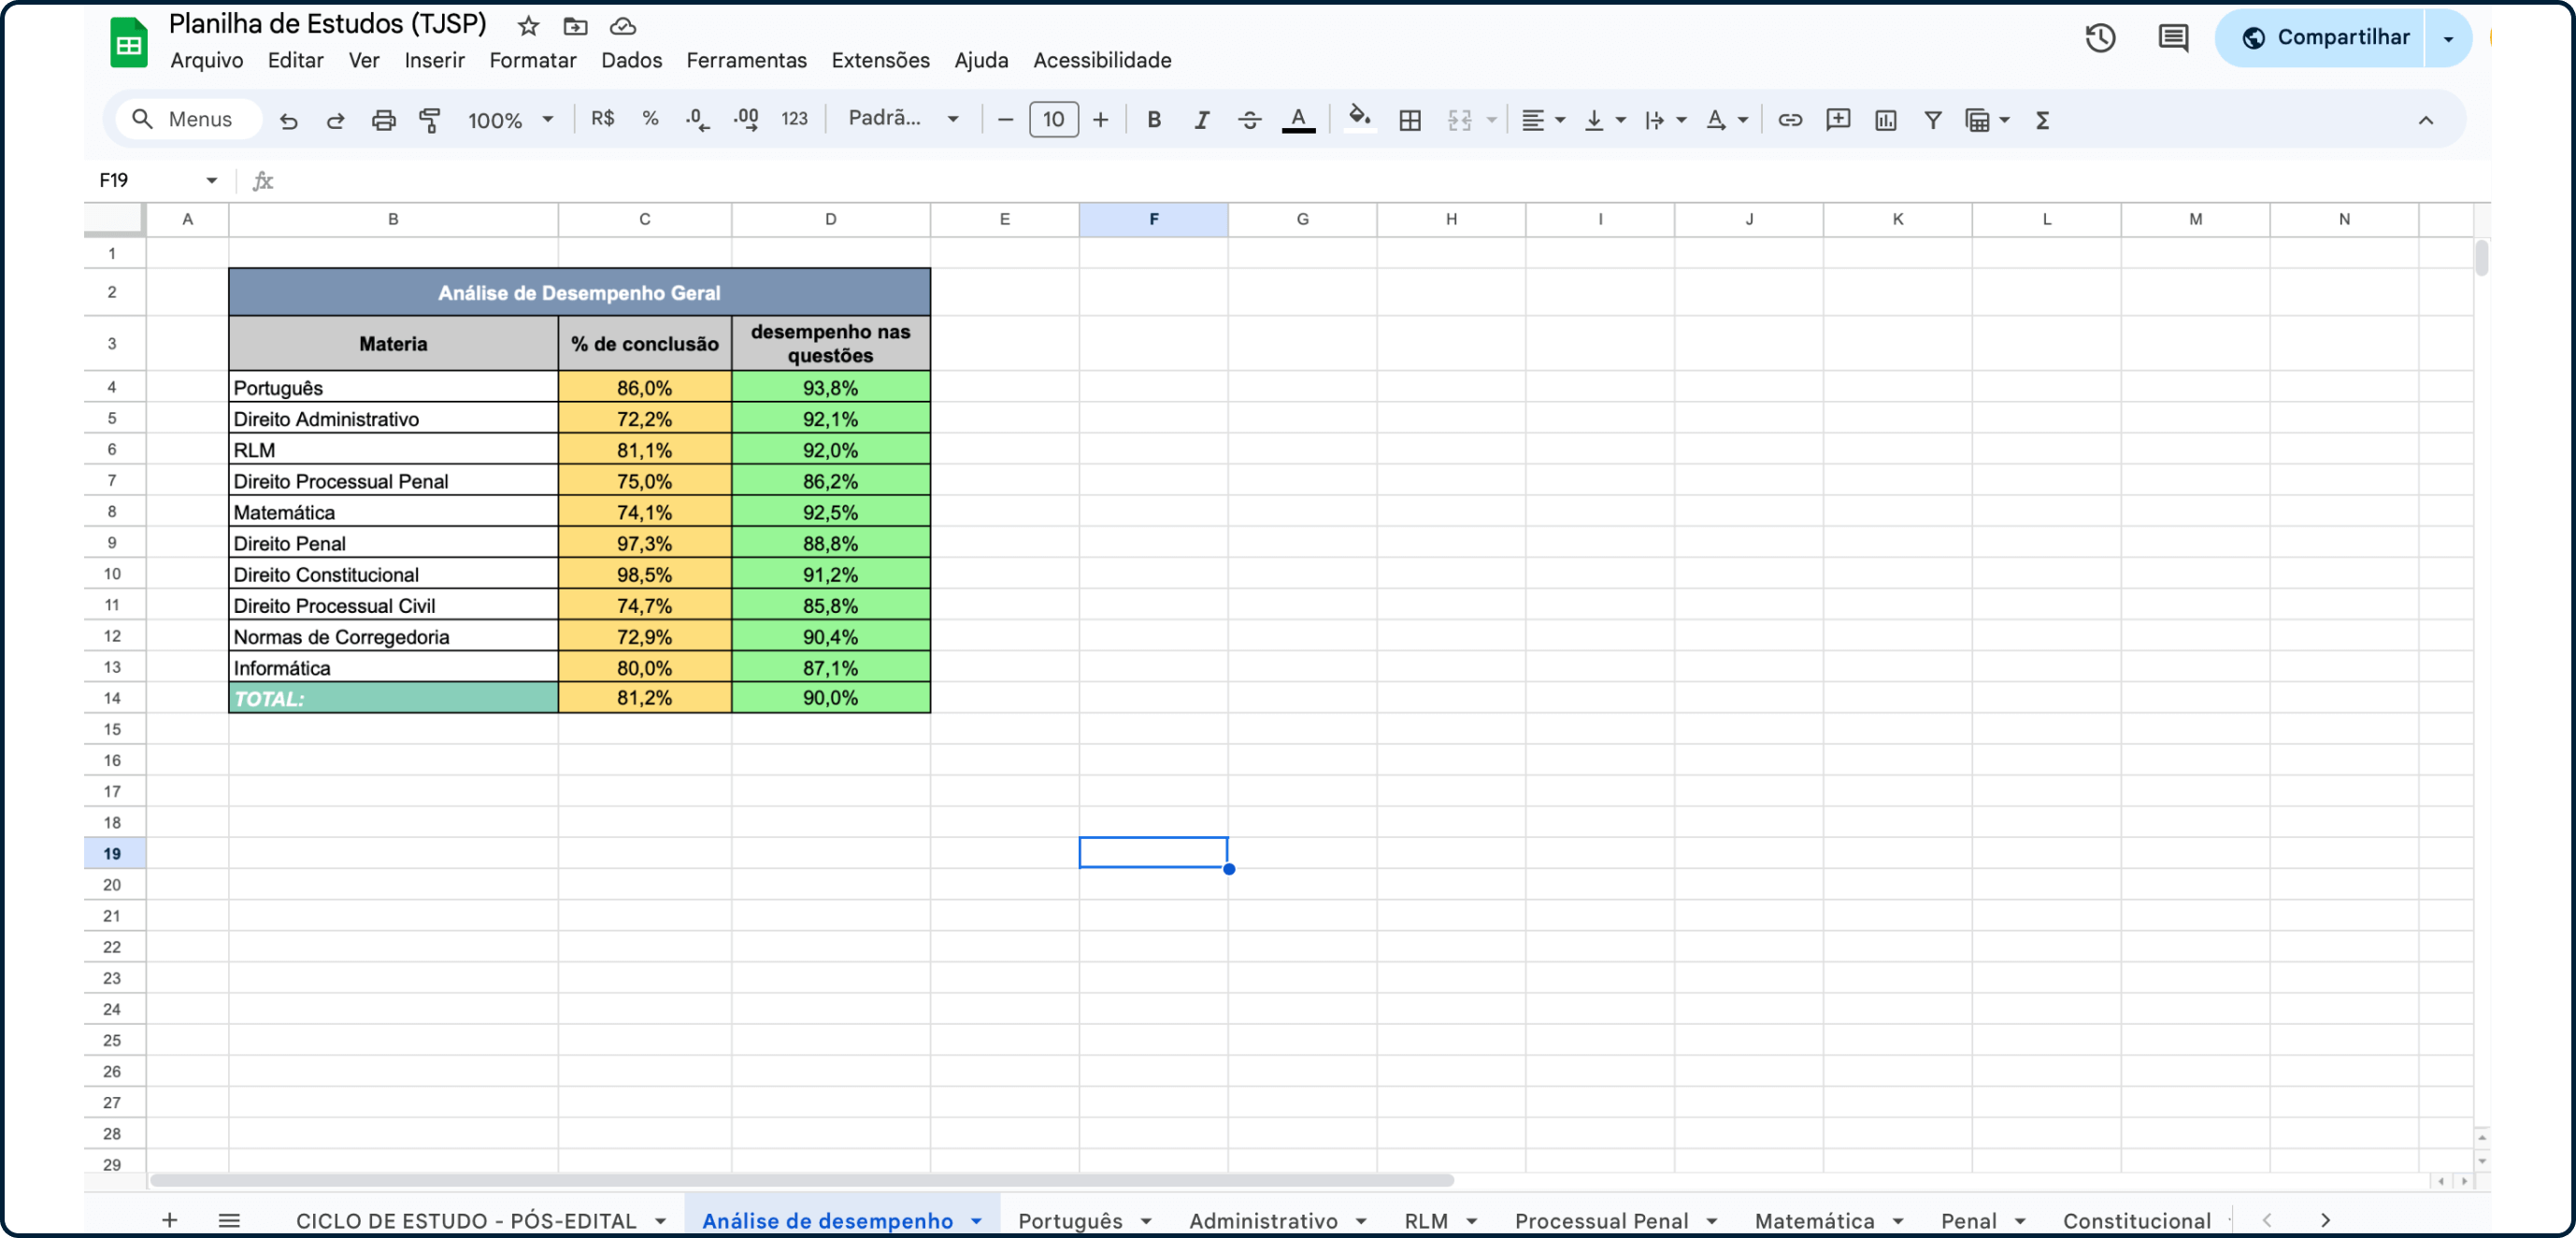This screenshot has width=2576, height=1238.
Task: Toggle strikethrough formatting
Action: point(1249,120)
